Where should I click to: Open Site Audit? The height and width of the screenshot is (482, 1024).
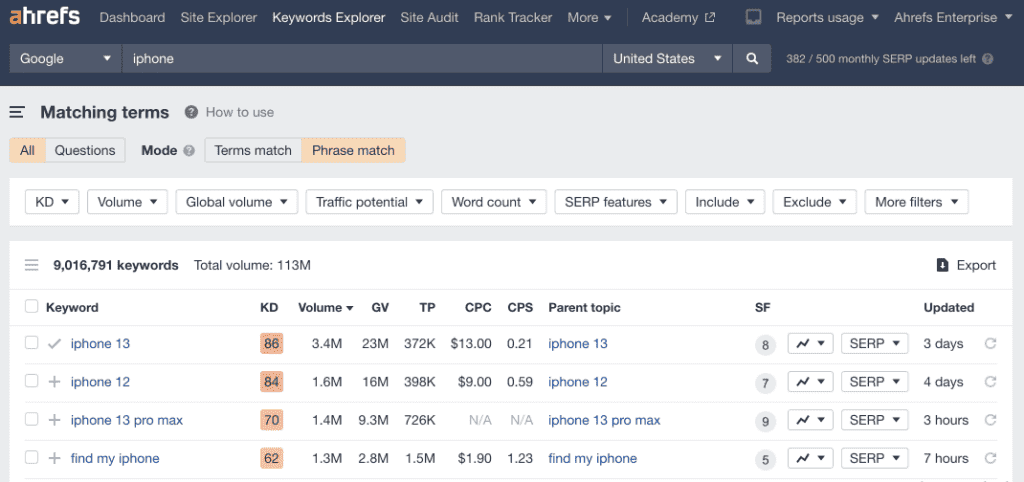point(429,18)
